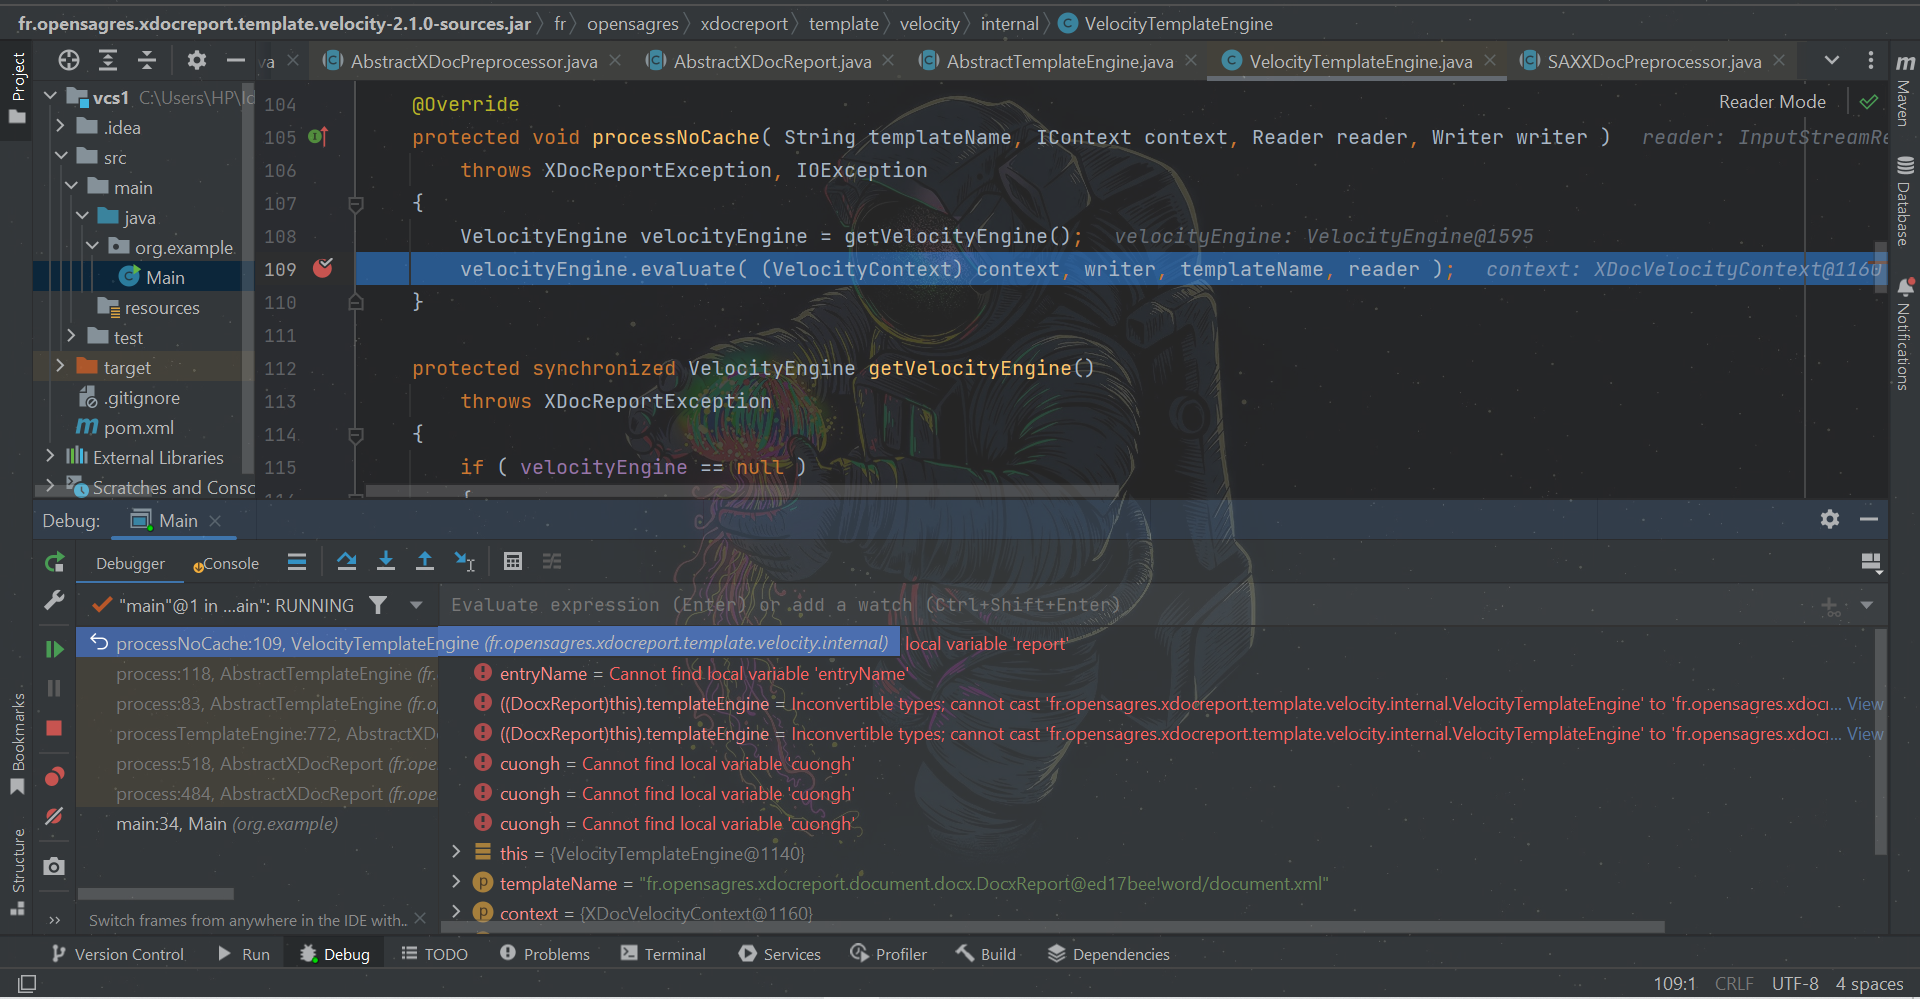
Task: Toggle Notifications tool window
Action: coord(1904,333)
